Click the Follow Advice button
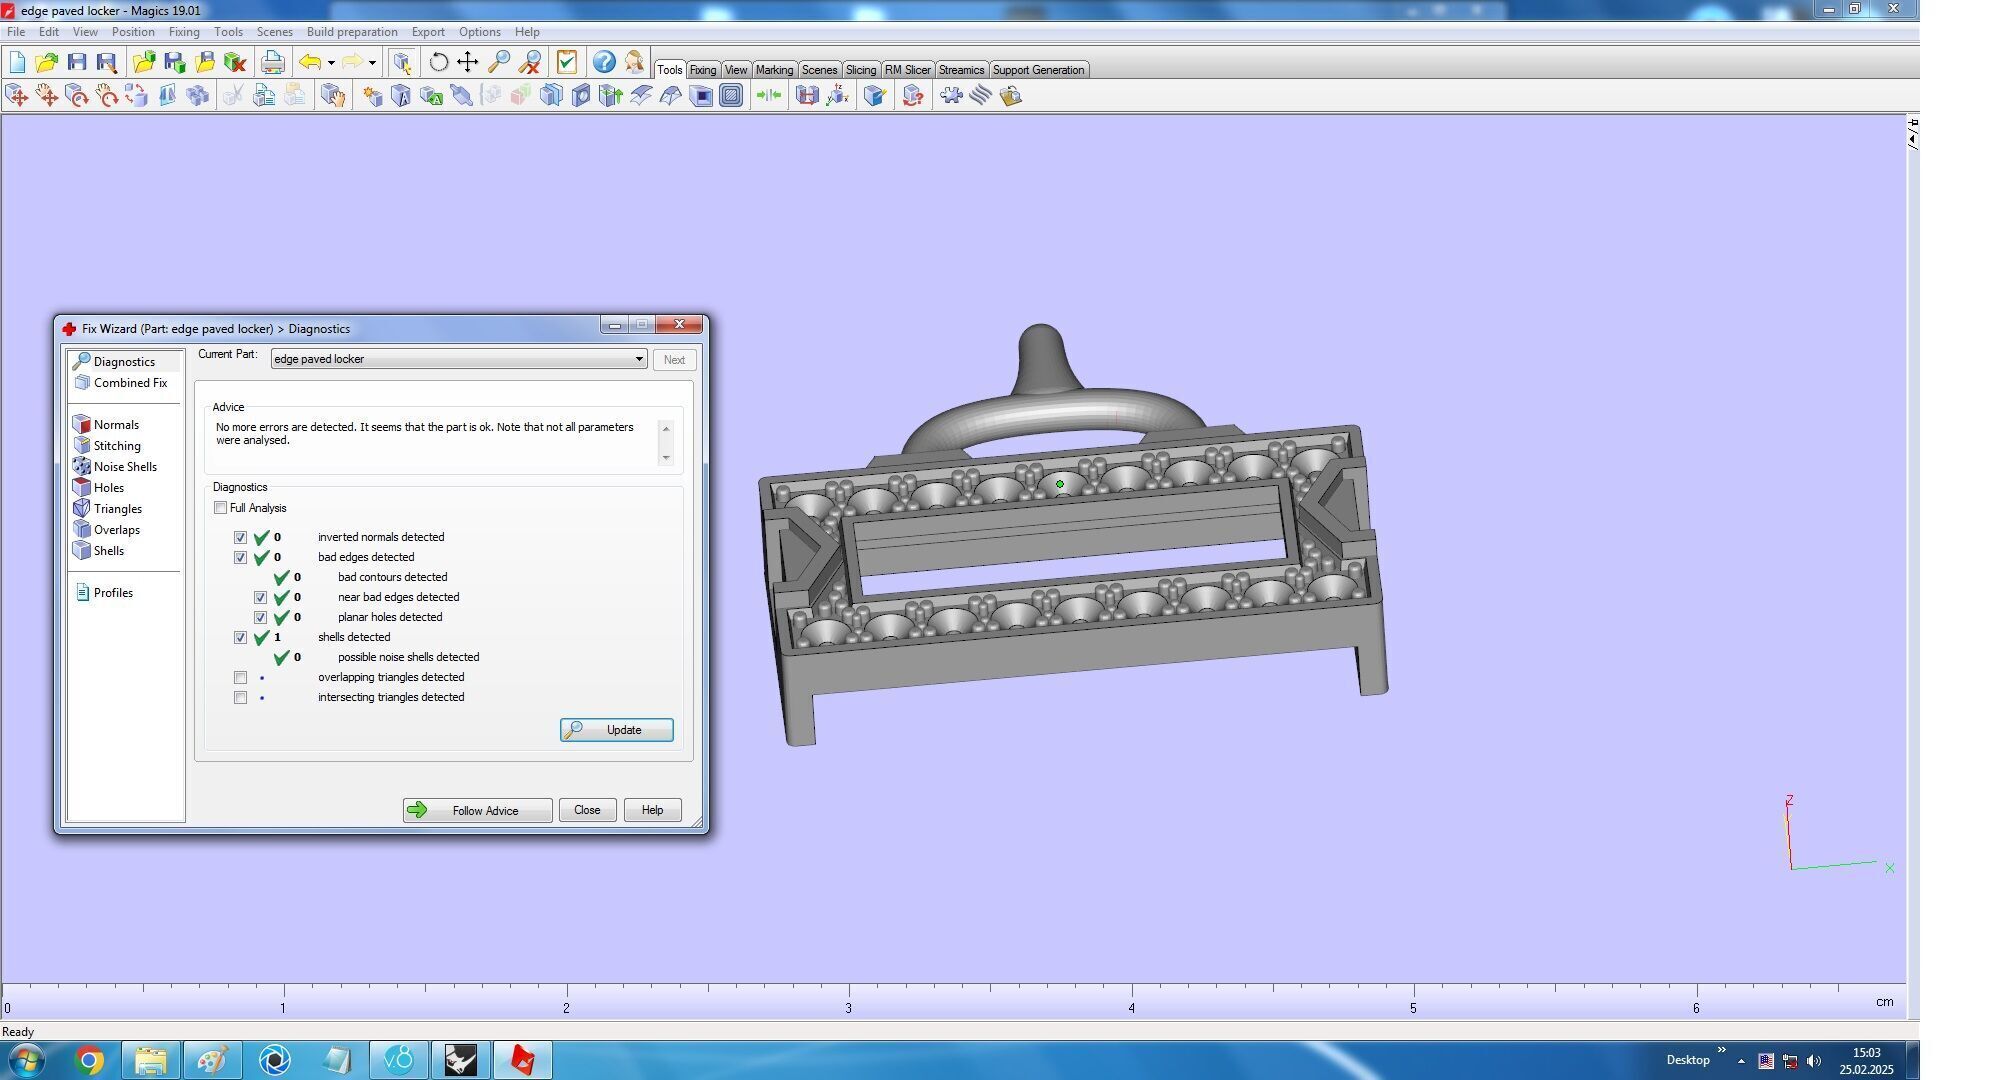This screenshot has height=1080, width=2000. tap(477, 810)
